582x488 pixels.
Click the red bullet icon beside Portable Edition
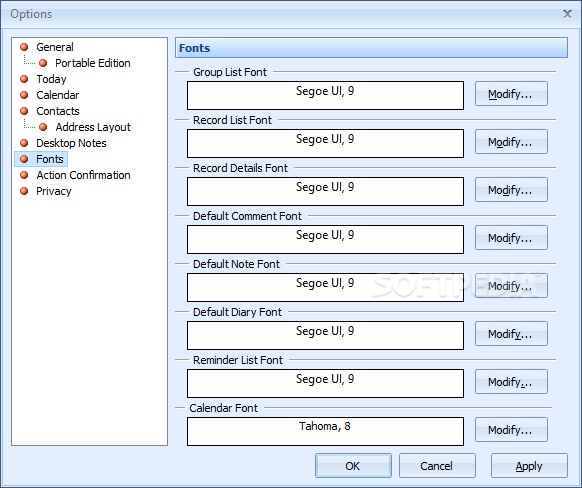43,63
